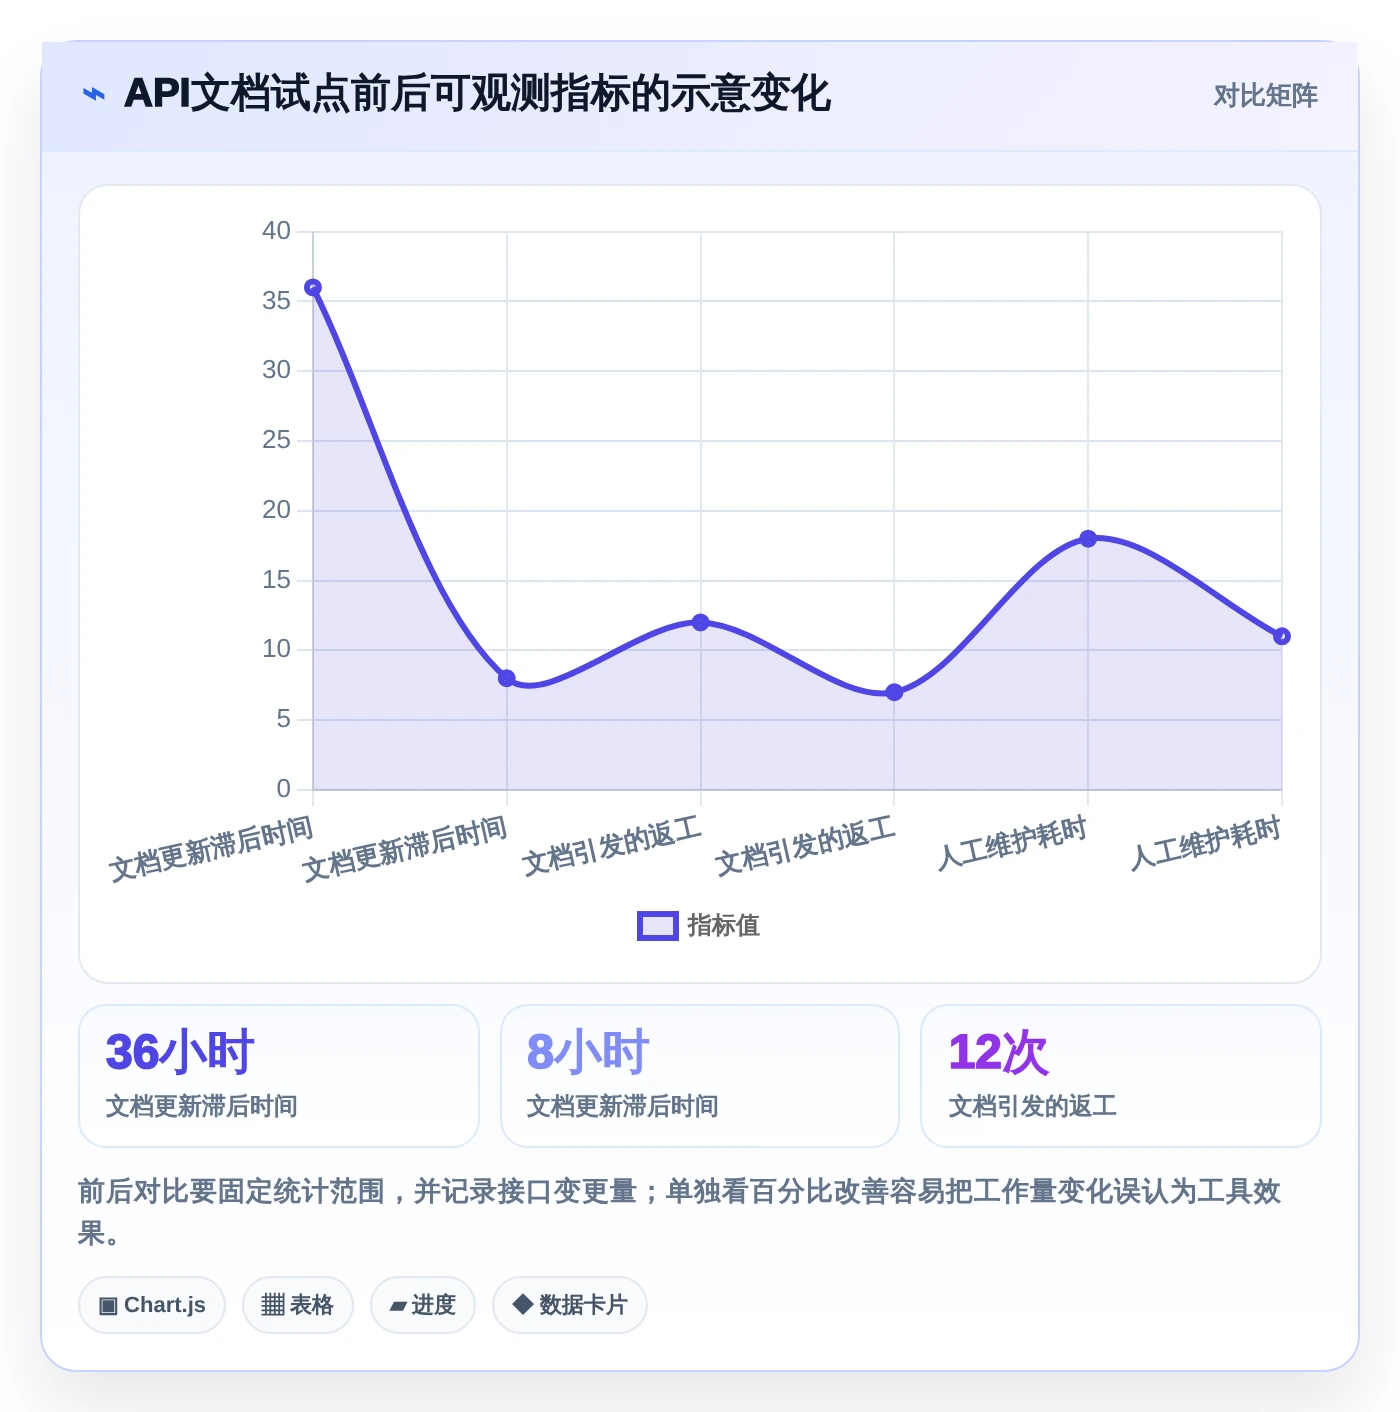Click the y-axis label 40
The width and height of the screenshot is (1400, 1412).
pos(276,231)
